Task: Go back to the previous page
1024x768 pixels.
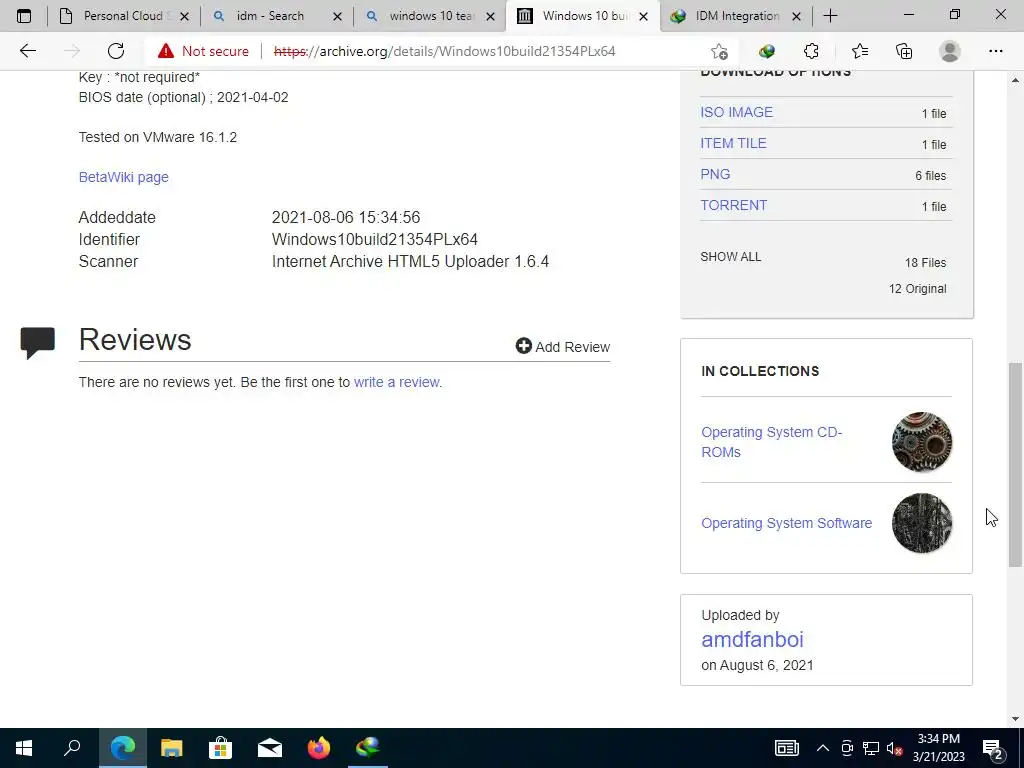Action: point(27,51)
